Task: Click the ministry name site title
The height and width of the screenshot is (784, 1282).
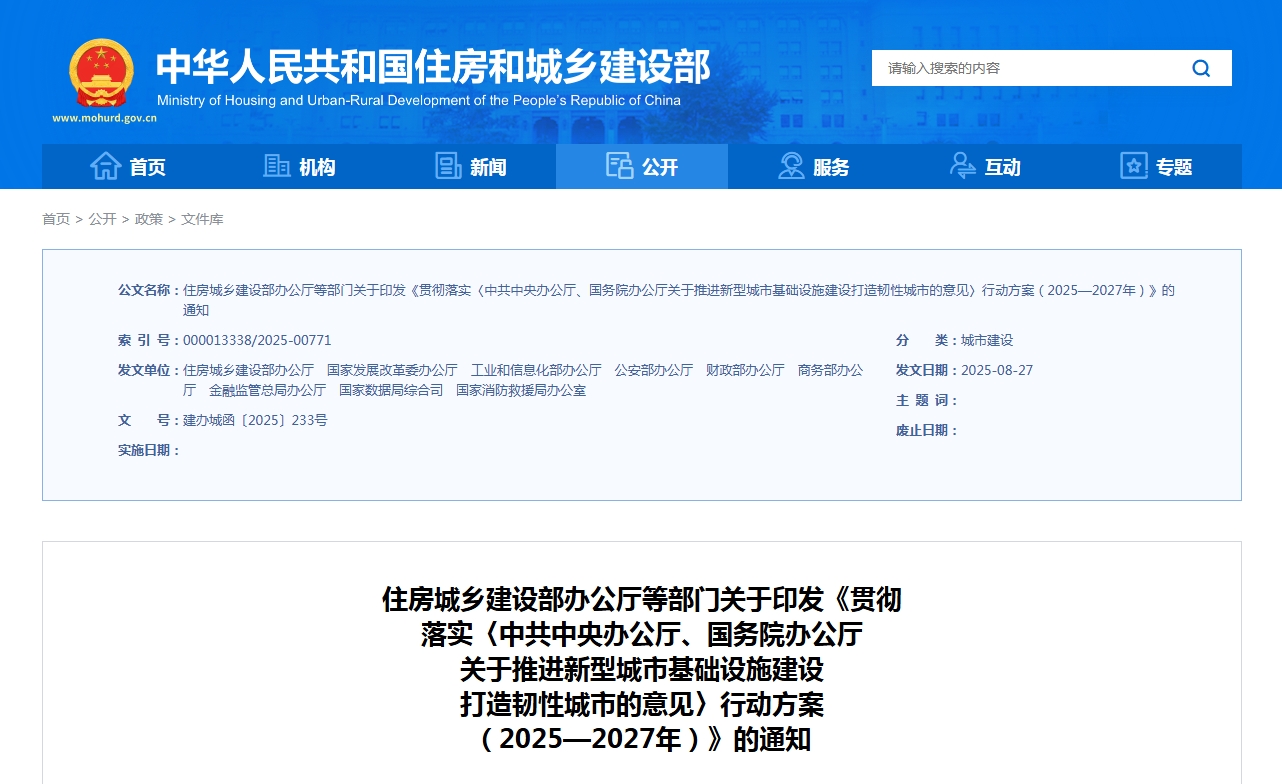Action: click(x=432, y=67)
